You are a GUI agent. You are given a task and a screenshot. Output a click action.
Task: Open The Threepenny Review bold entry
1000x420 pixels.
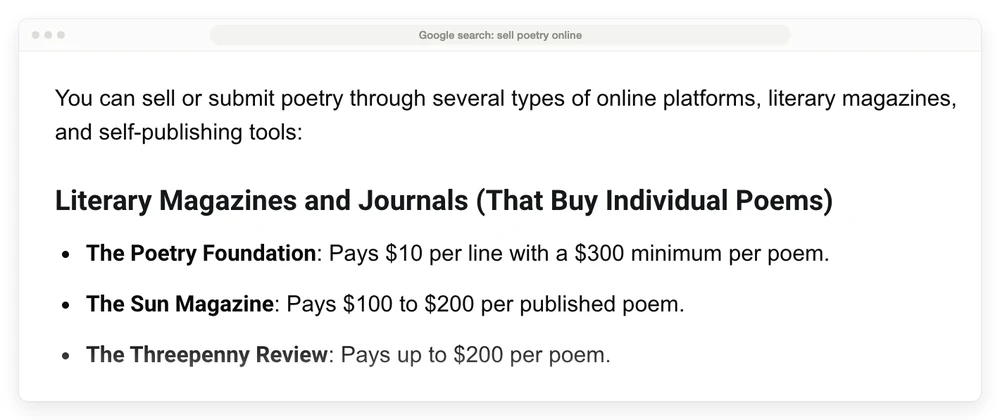[x=207, y=354]
